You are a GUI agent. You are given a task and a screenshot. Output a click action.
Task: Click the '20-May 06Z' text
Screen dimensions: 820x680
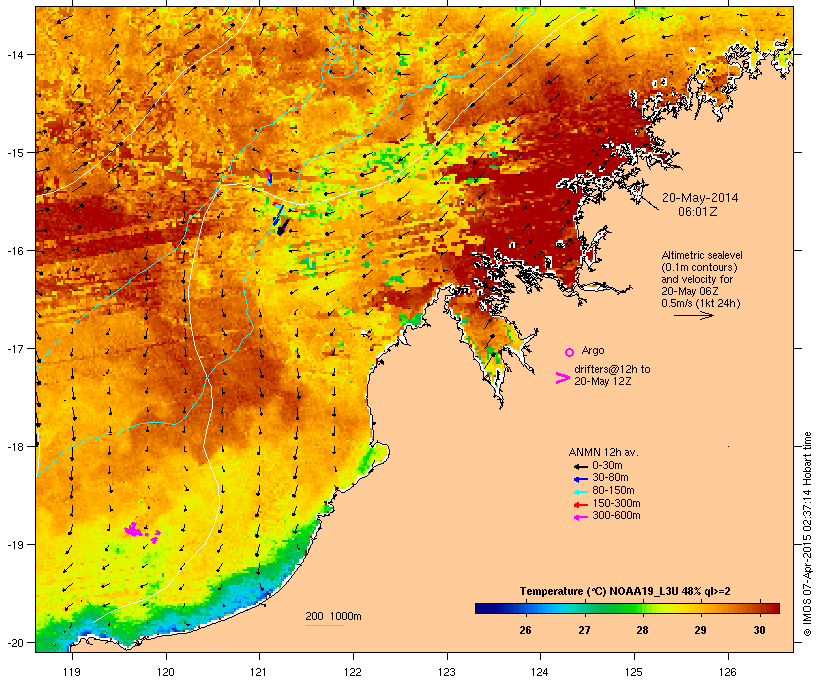(690, 291)
